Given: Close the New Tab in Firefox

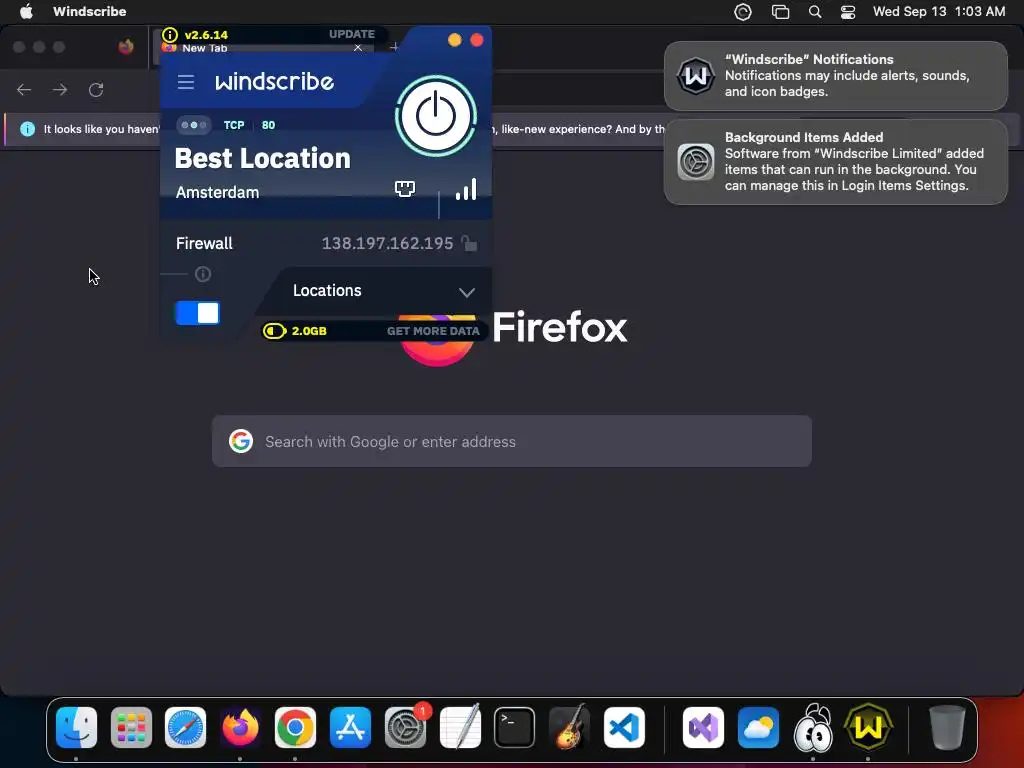Looking at the screenshot, I should [x=358, y=48].
